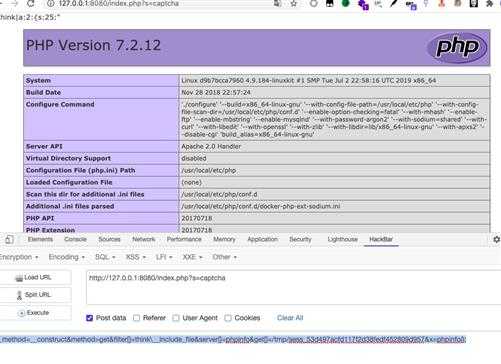
Task: Click the 'Configure Command' row label
Action: click(x=60, y=104)
